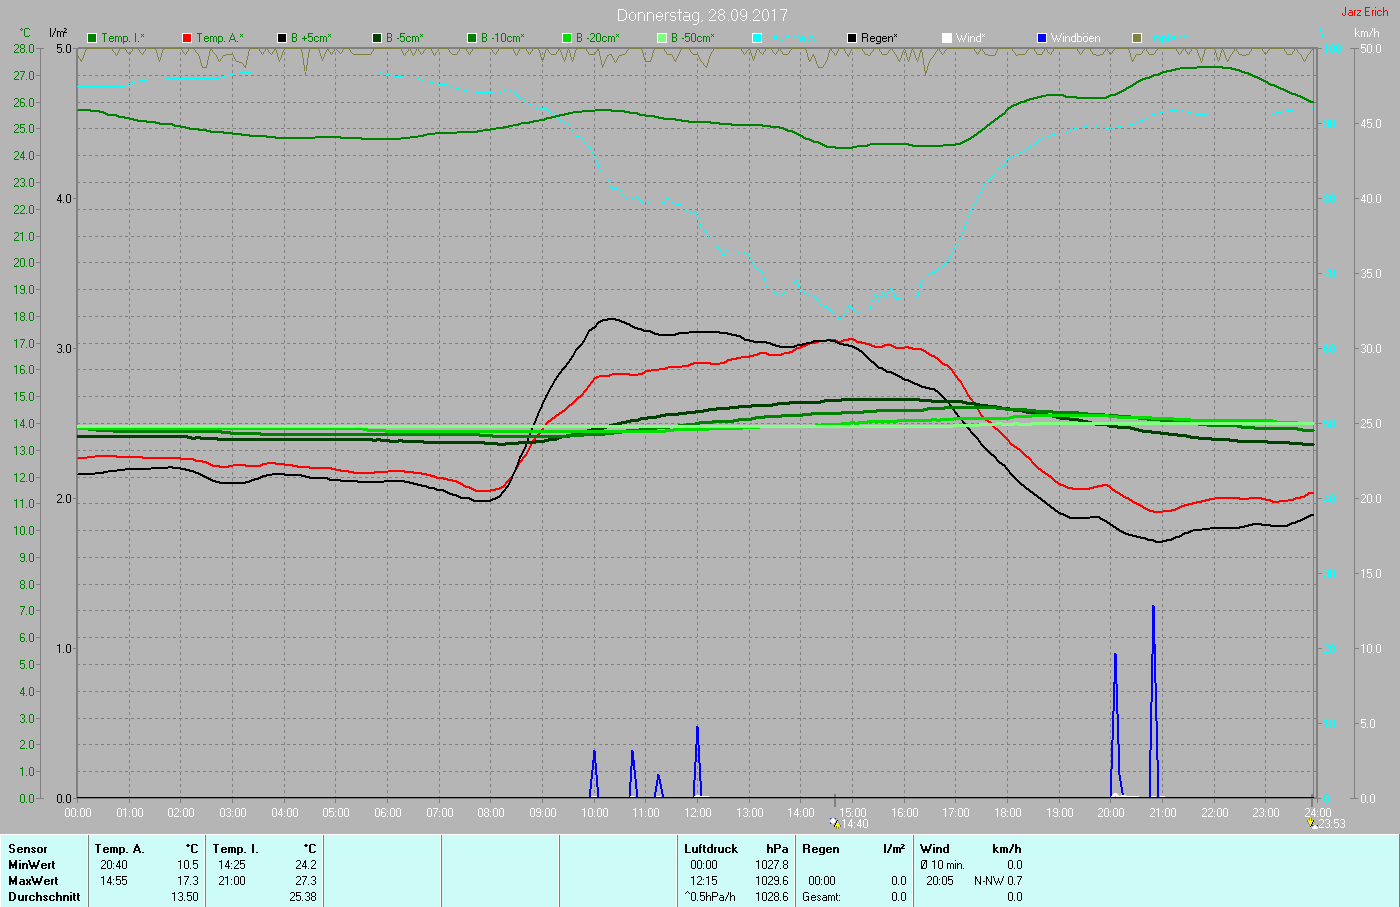This screenshot has width=1400, height=907.
Task: Toggle the cyan Feuchte A. legend marker
Action: tap(757, 38)
